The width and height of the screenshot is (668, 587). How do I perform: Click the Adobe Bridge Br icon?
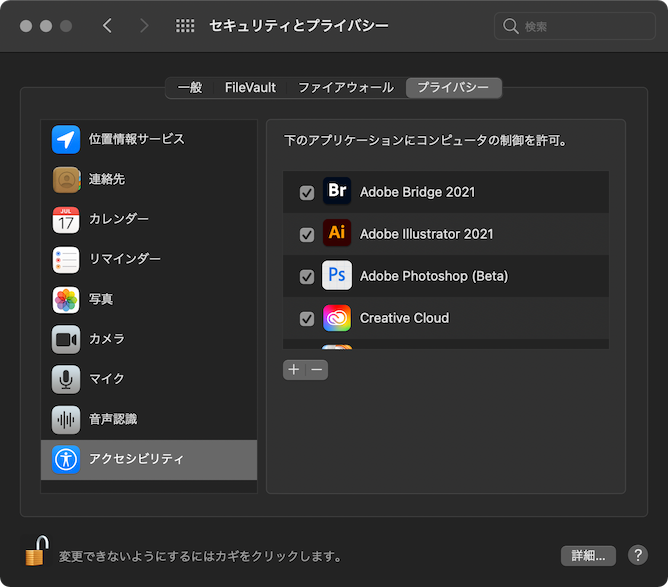click(x=337, y=190)
